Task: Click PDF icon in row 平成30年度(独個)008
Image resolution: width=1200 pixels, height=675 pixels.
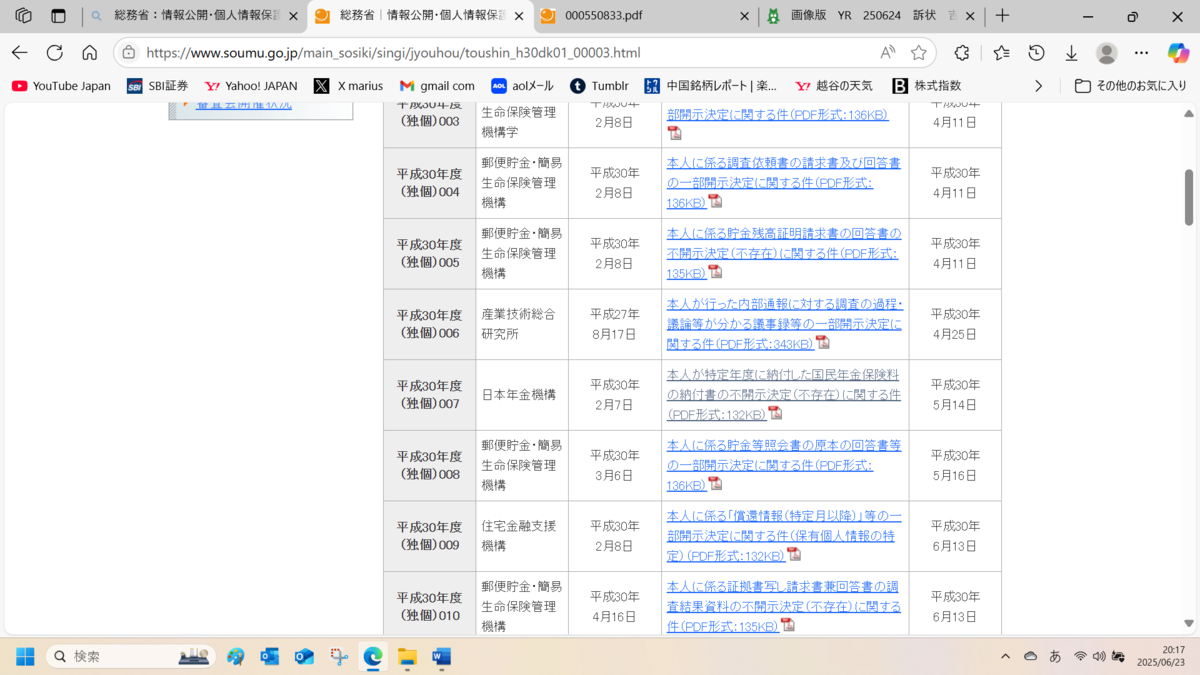Action: click(715, 483)
